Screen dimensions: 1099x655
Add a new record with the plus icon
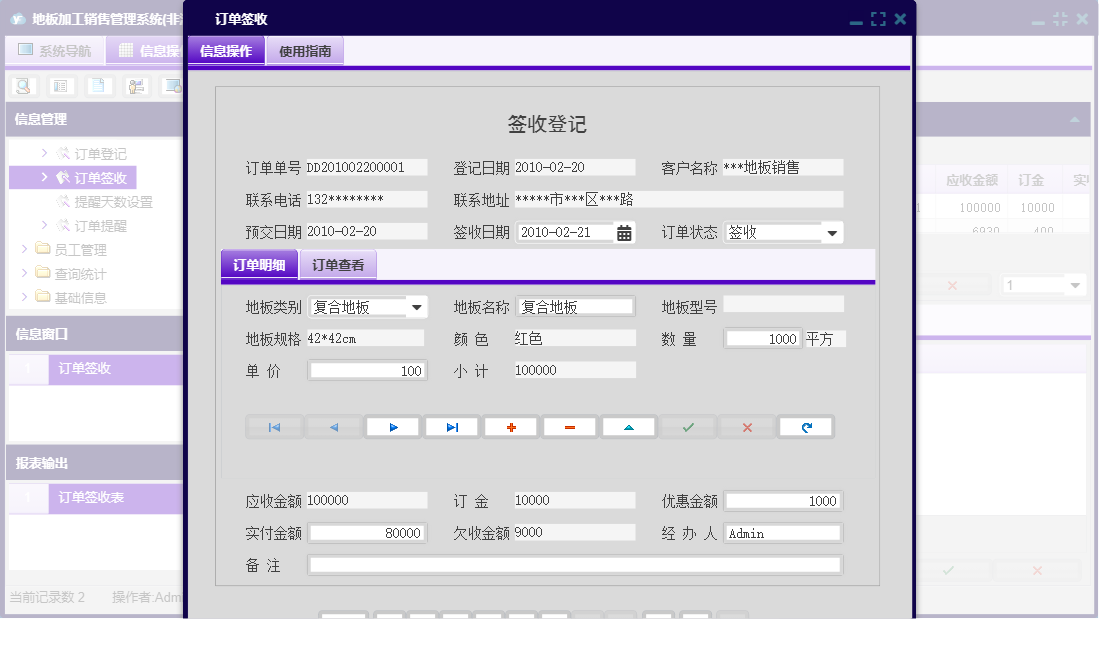pyautogui.click(x=511, y=426)
